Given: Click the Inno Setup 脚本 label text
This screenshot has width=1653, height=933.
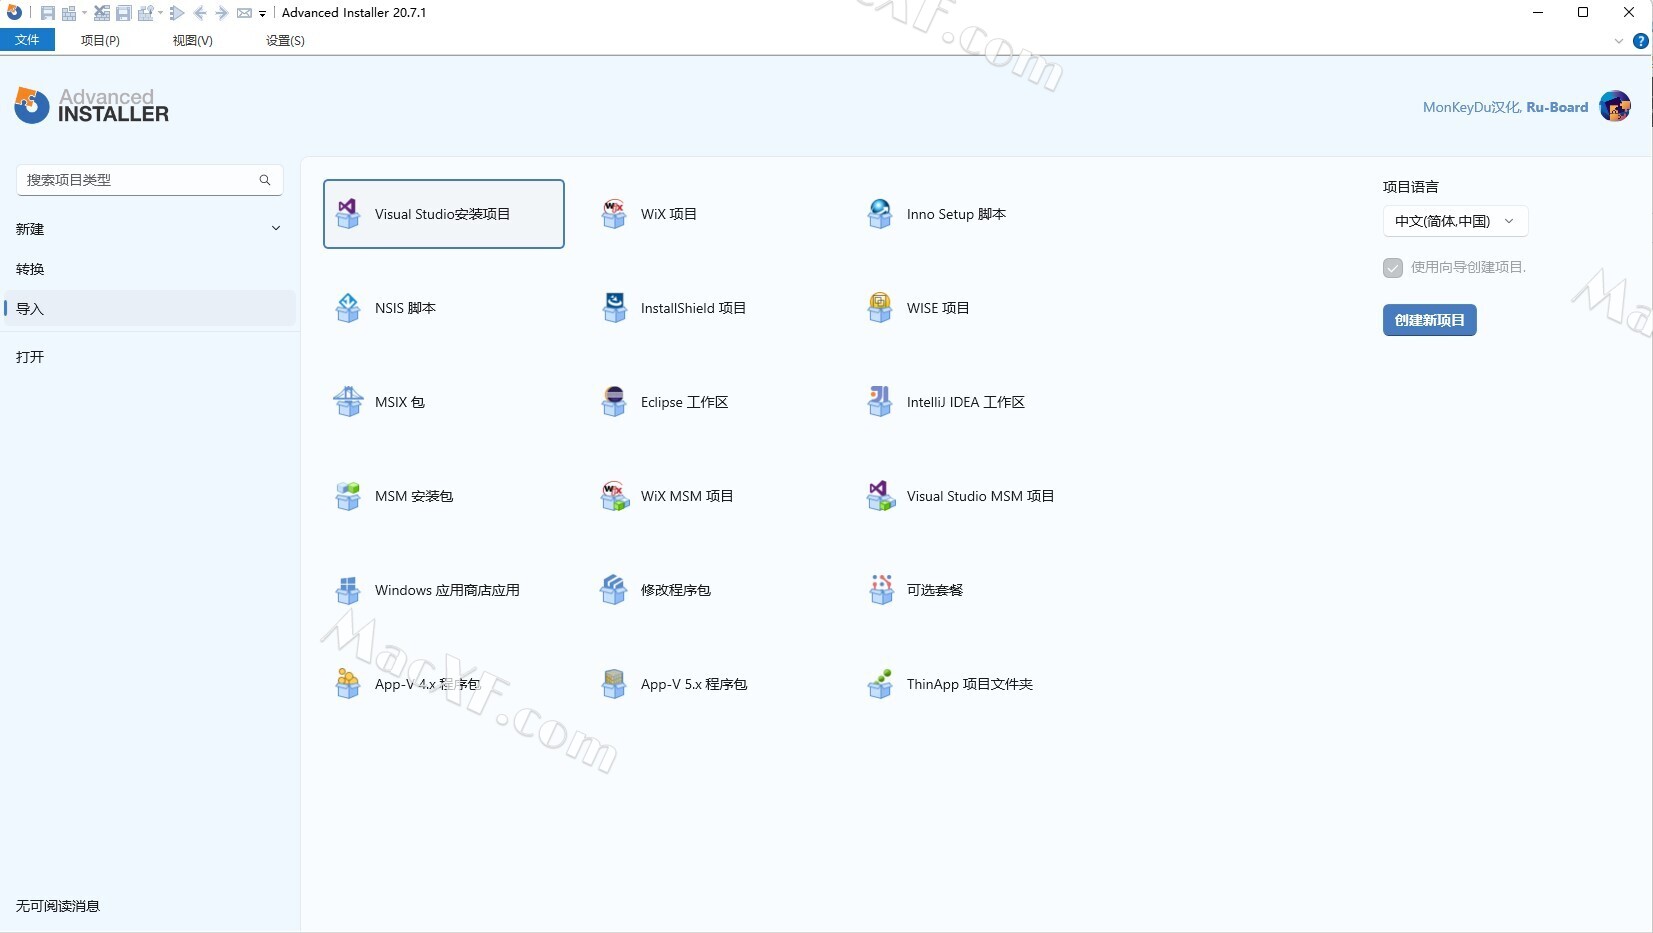Looking at the screenshot, I should (956, 214).
